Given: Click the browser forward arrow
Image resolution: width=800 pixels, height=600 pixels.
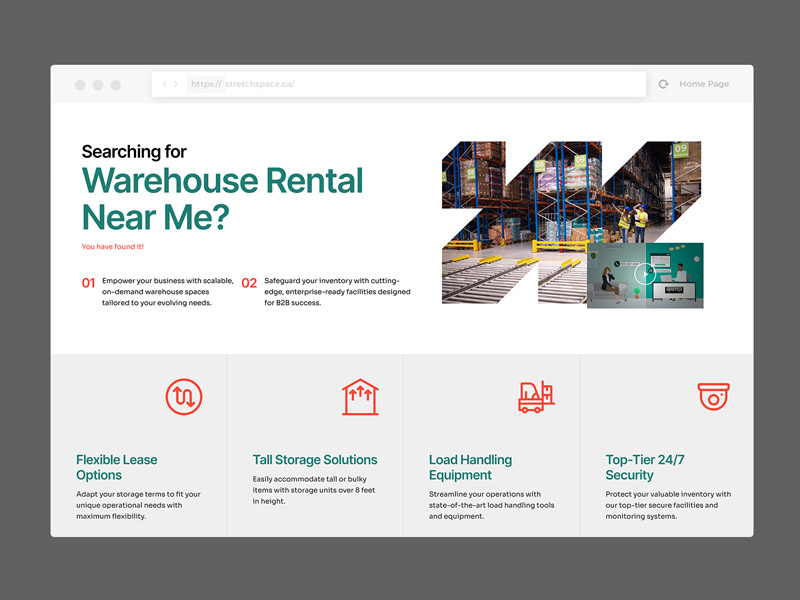Looking at the screenshot, I should coord(176,84).
